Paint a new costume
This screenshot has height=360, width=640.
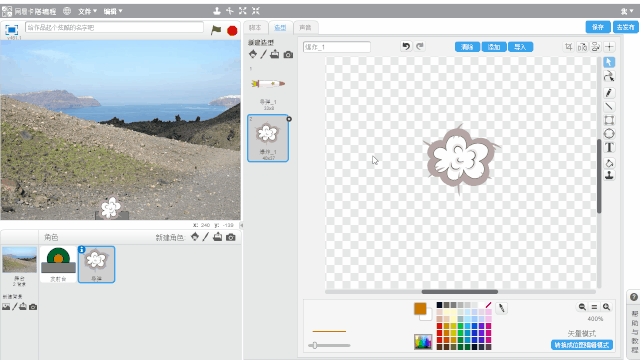264,54
